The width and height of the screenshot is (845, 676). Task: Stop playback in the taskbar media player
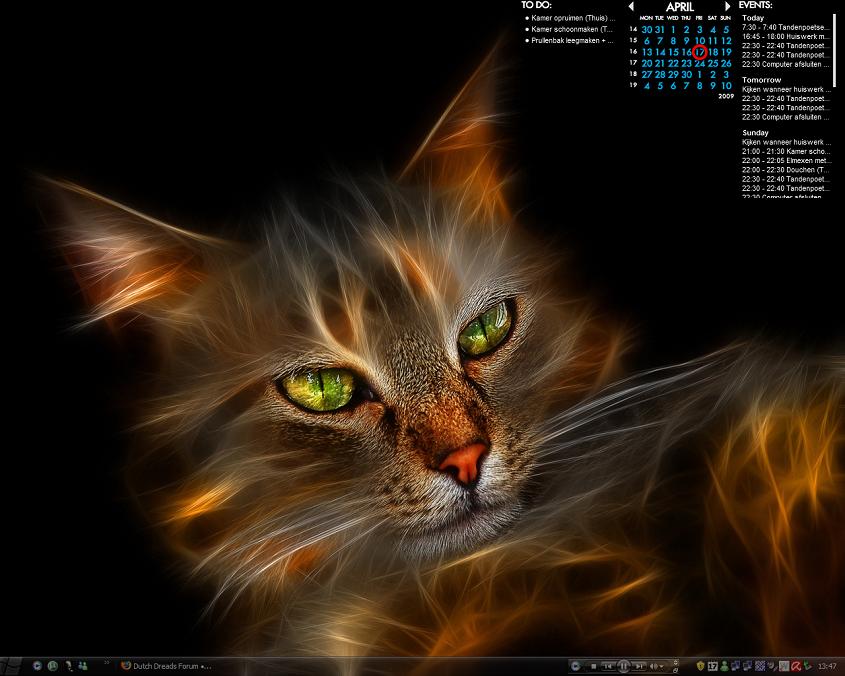[x=593, y=667]
